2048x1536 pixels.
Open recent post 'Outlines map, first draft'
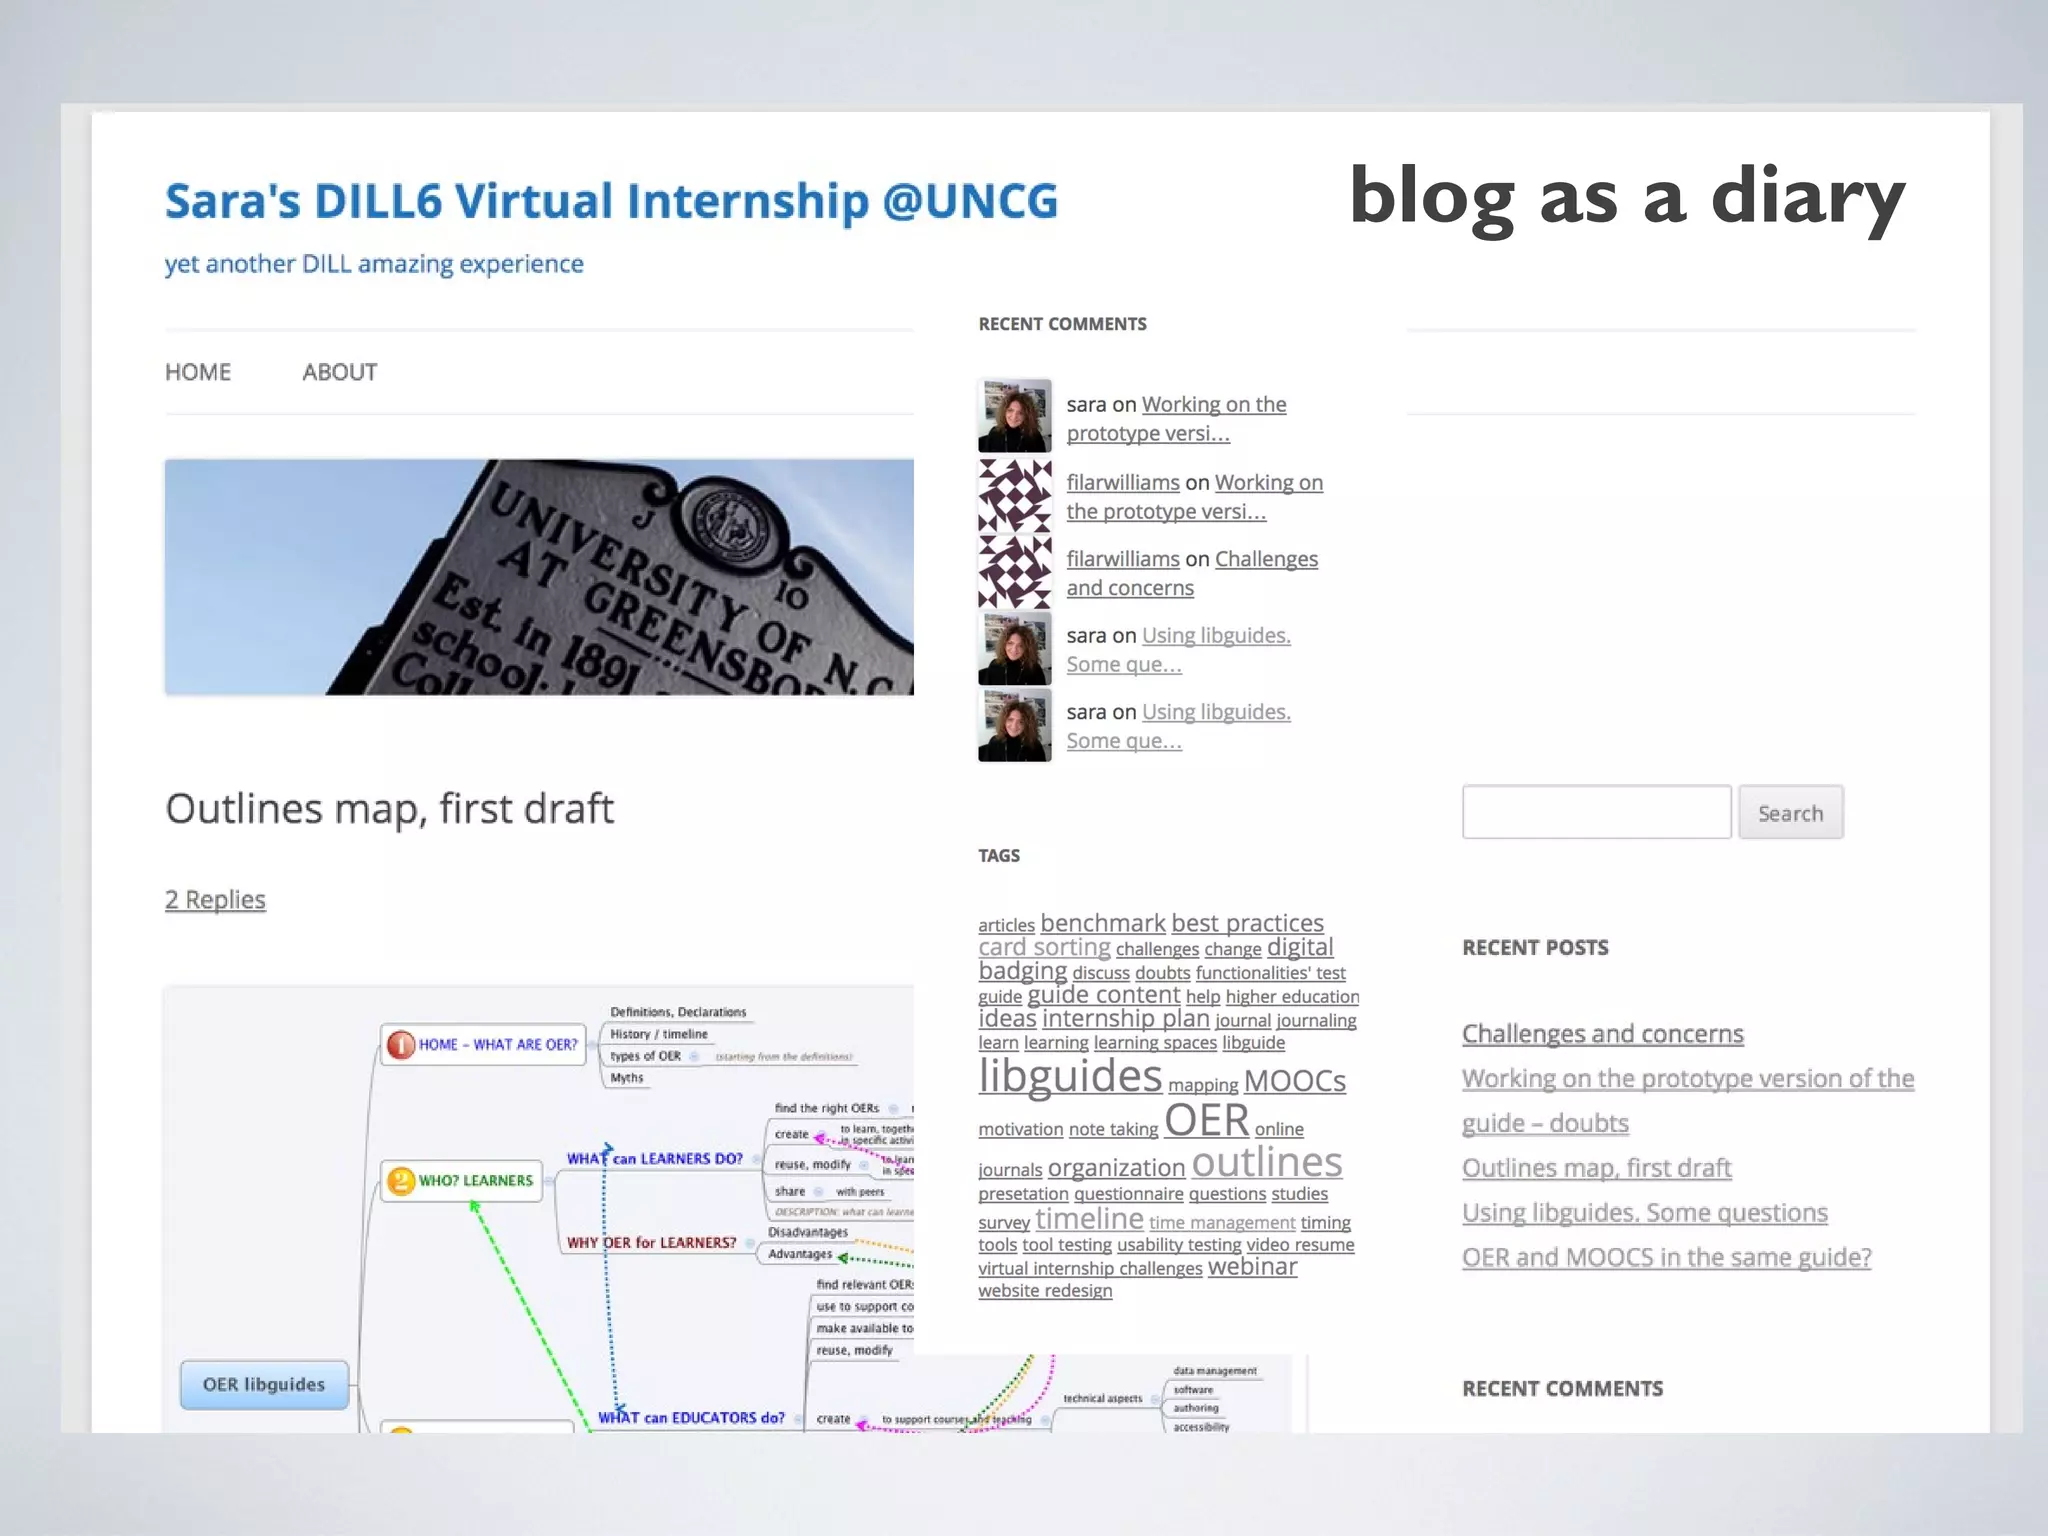[1596, 1167]
